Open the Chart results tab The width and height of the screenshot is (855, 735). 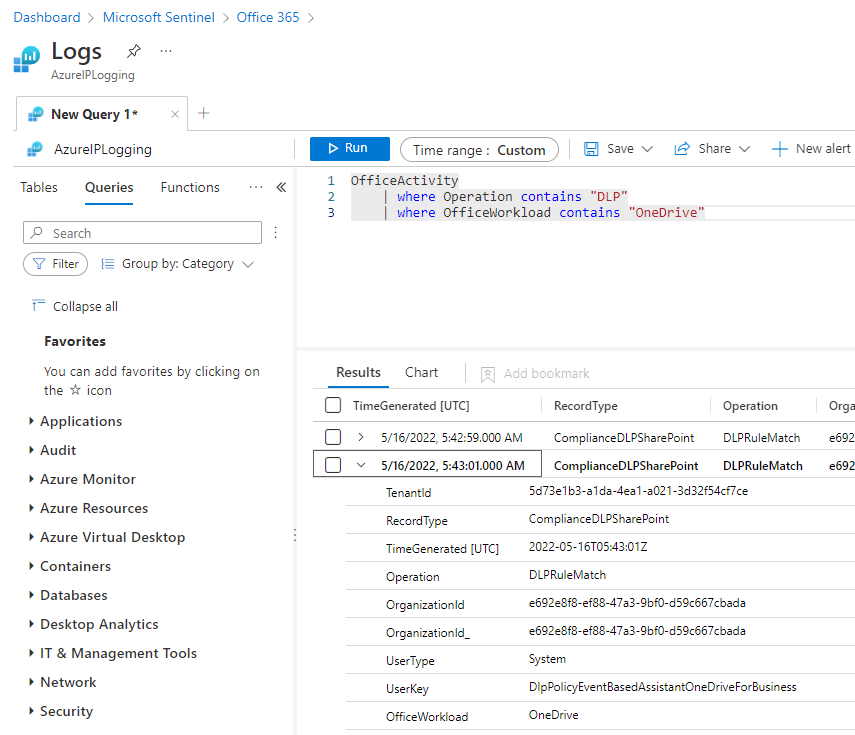click(x=421, y=372)
